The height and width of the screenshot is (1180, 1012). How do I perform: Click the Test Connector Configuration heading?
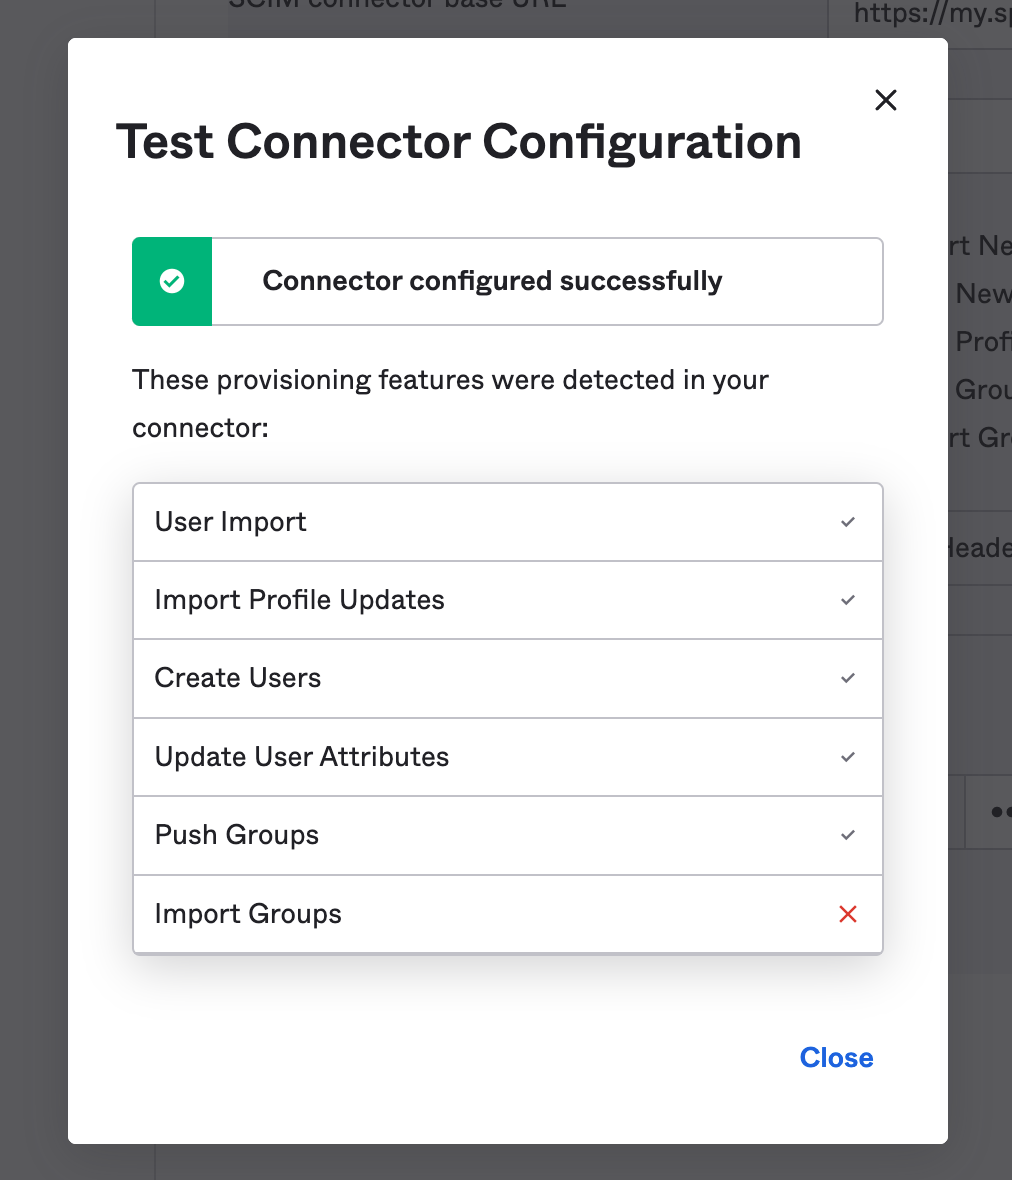point(458,142)
